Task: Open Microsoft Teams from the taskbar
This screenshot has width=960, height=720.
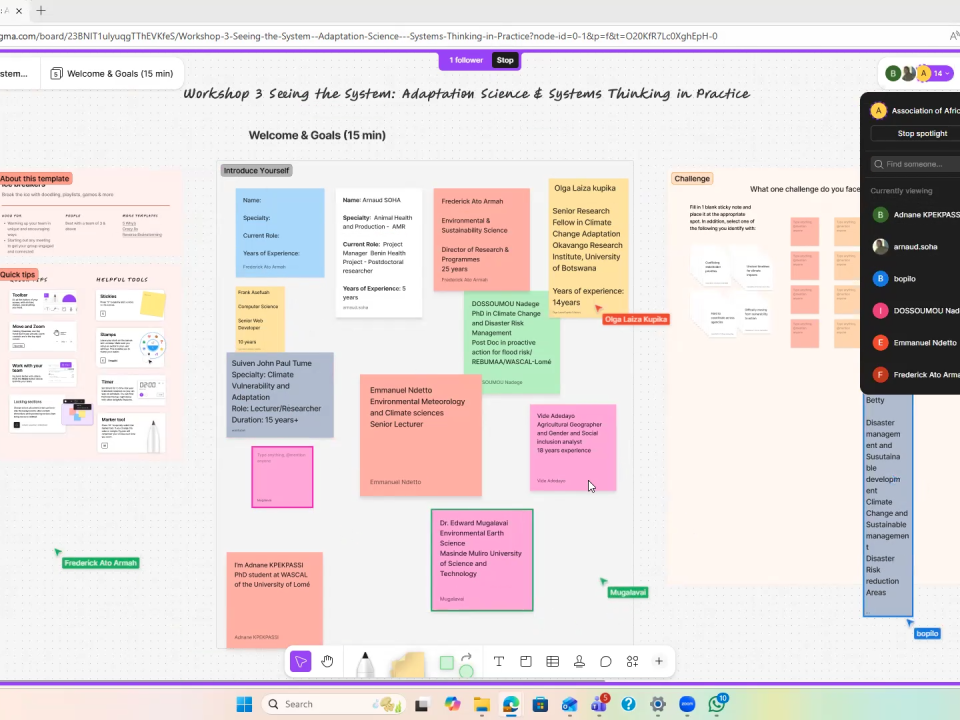Action: (599, 704)
